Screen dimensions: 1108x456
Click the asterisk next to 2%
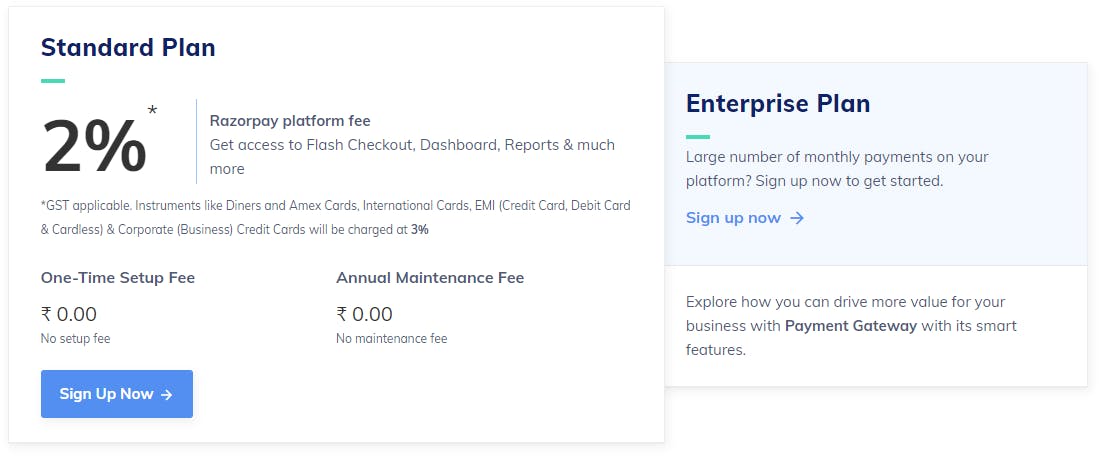(152, 110)
